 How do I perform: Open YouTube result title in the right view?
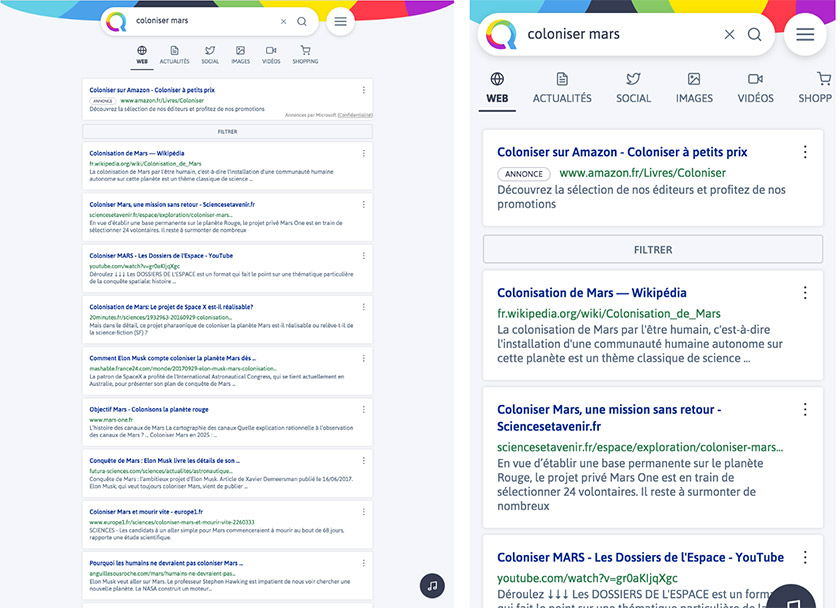coord(640,558)
